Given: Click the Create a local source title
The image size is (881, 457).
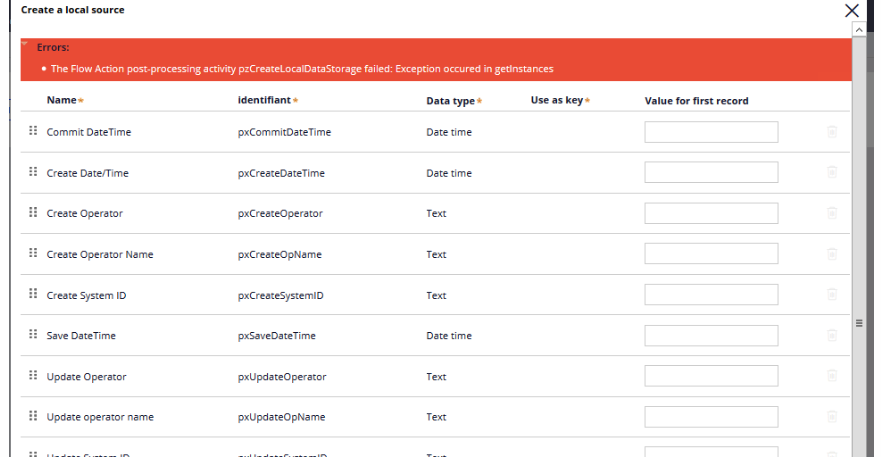Looking at the screenshot, I should pos(72,10).
